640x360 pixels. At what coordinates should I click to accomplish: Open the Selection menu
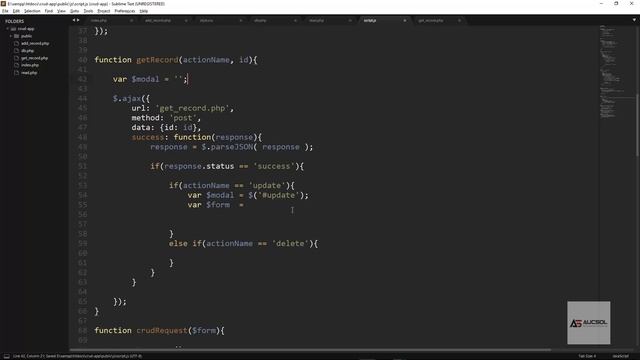32,11
